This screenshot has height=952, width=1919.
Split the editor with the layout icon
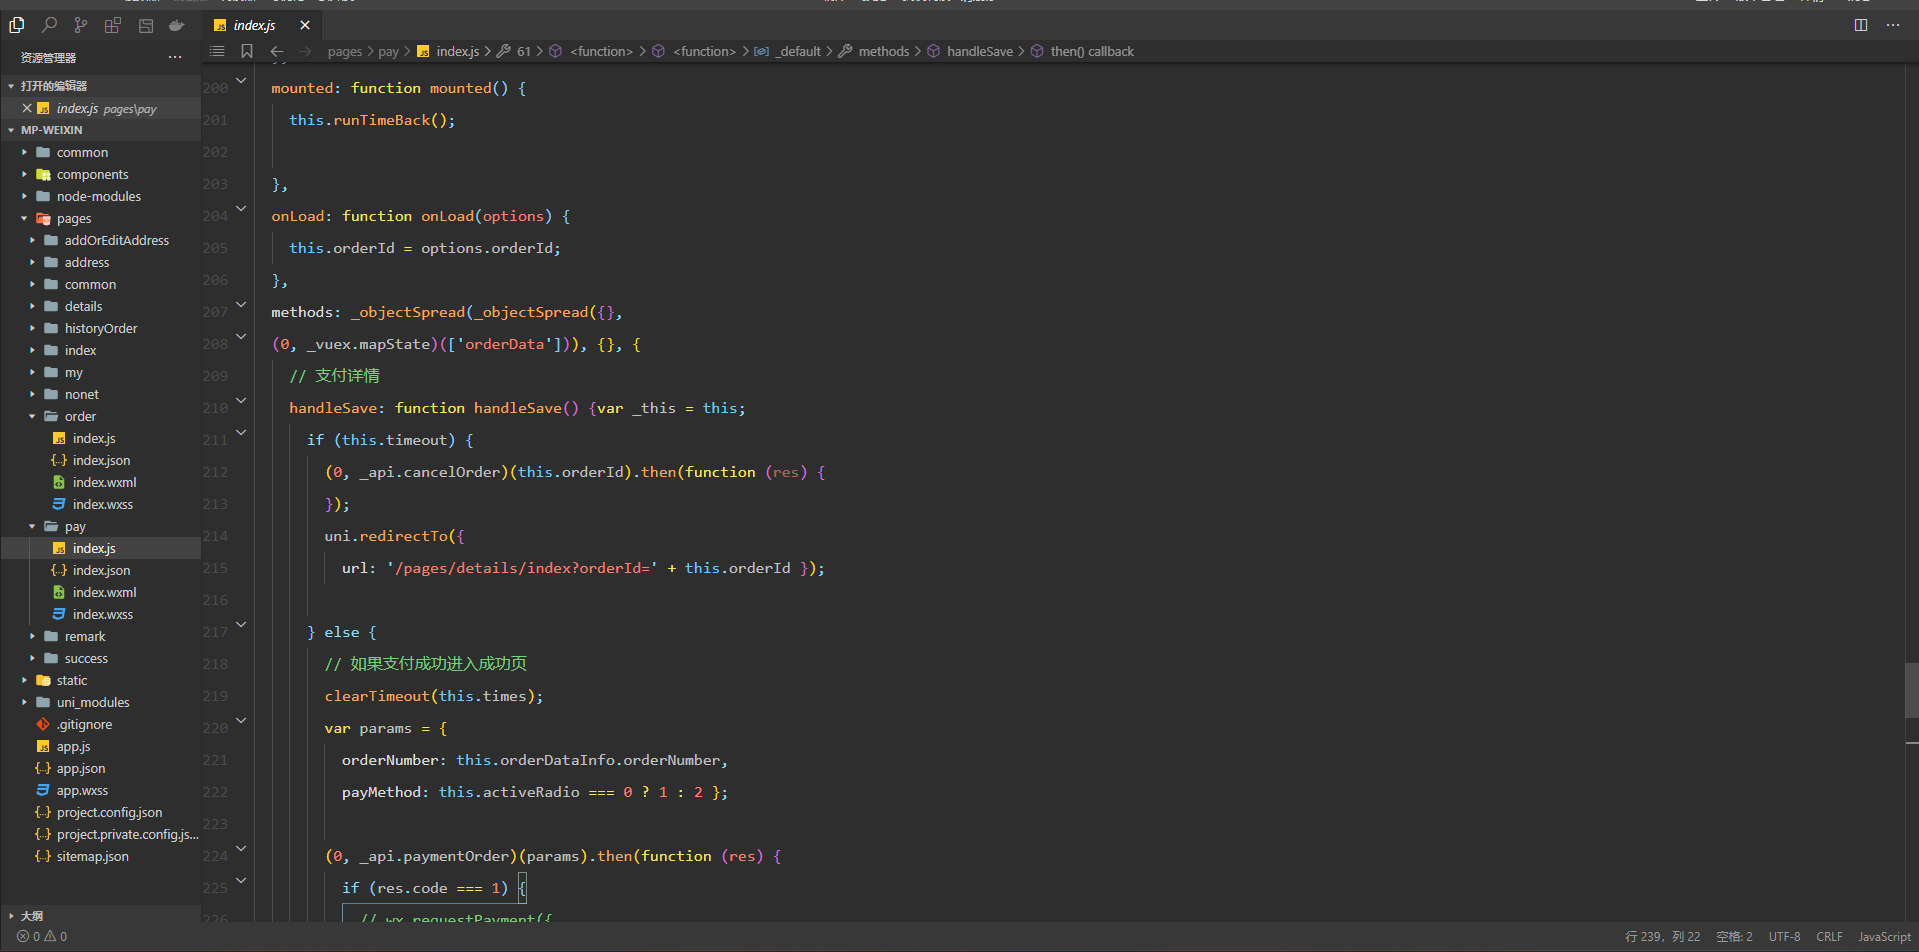tap(1861, 25)
